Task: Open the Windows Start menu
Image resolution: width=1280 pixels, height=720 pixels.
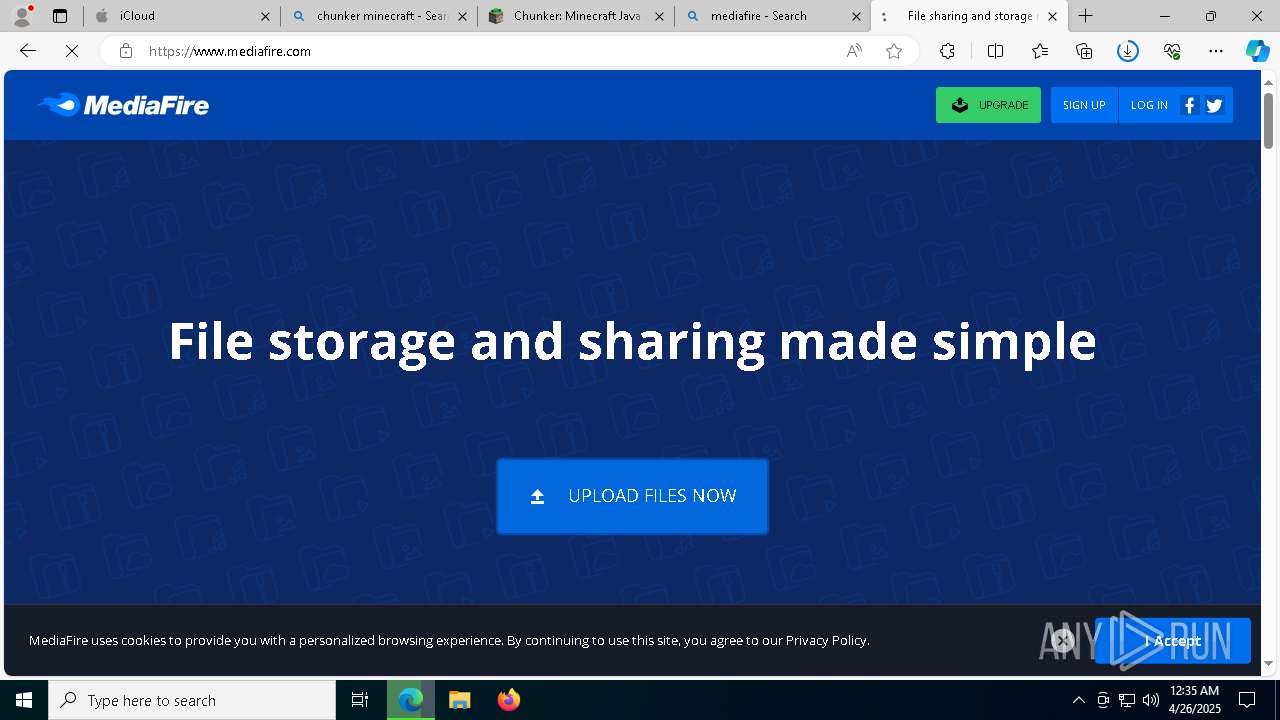Action: point(24,700)
